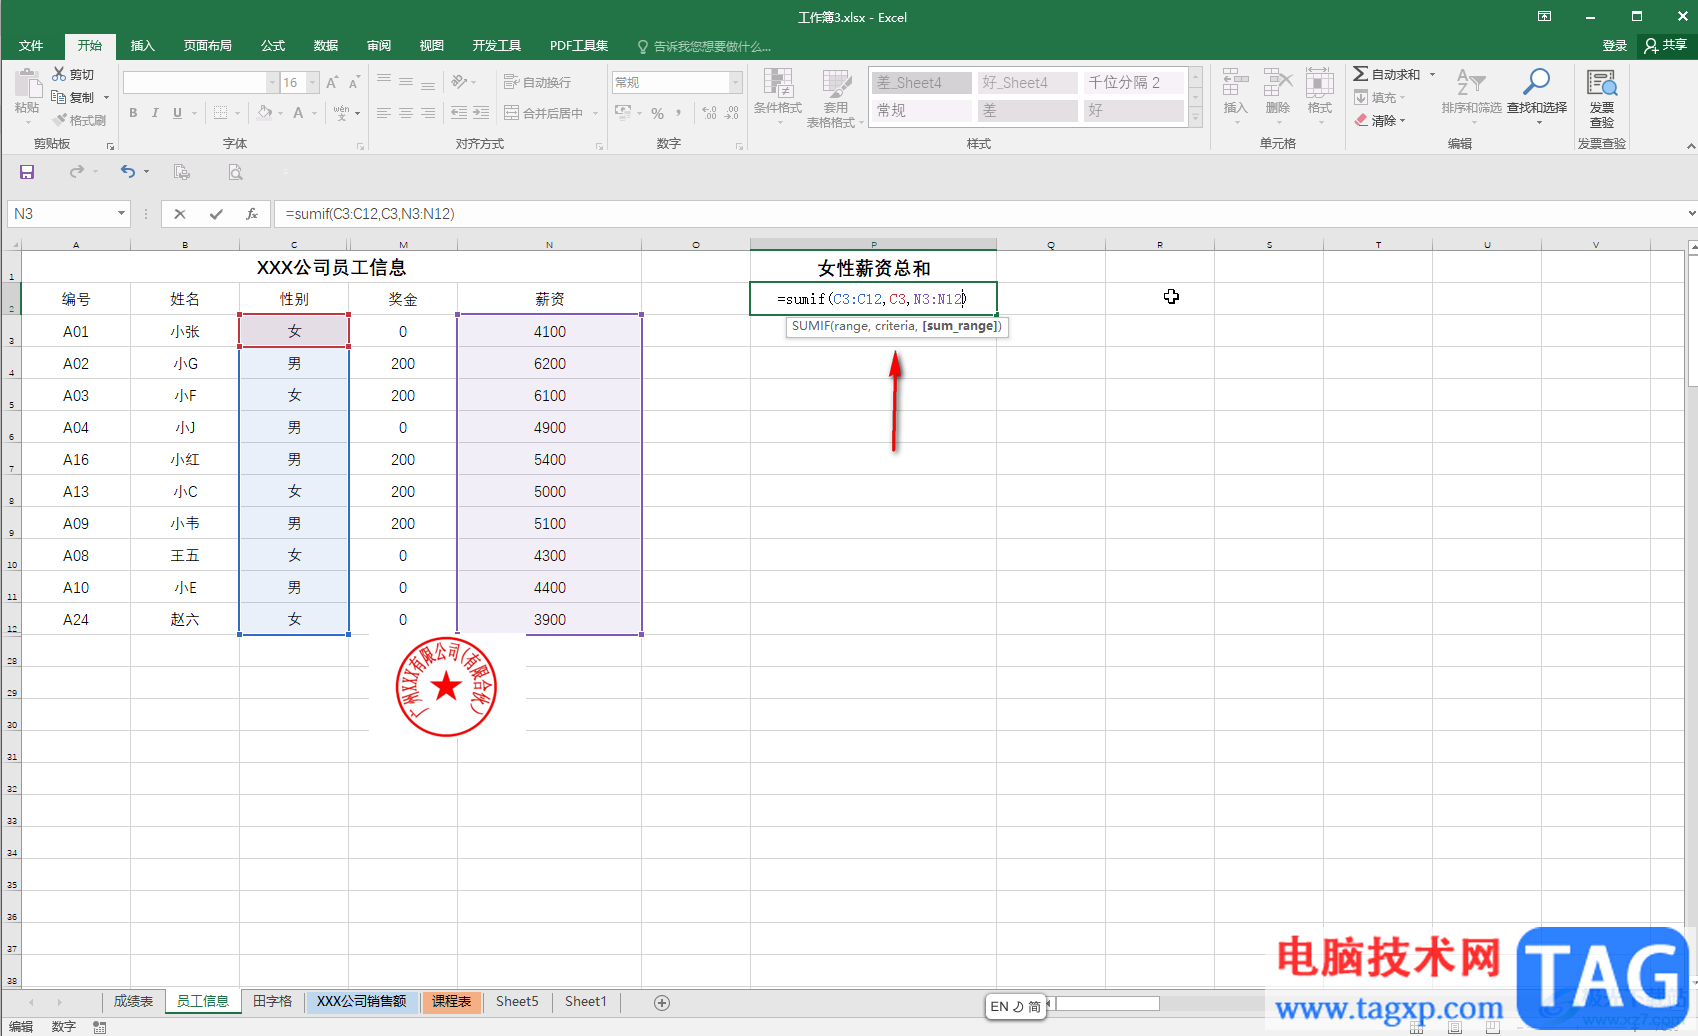Open the Font Color A button
The image size is (1698, 1036).
(x=298, y=113)
